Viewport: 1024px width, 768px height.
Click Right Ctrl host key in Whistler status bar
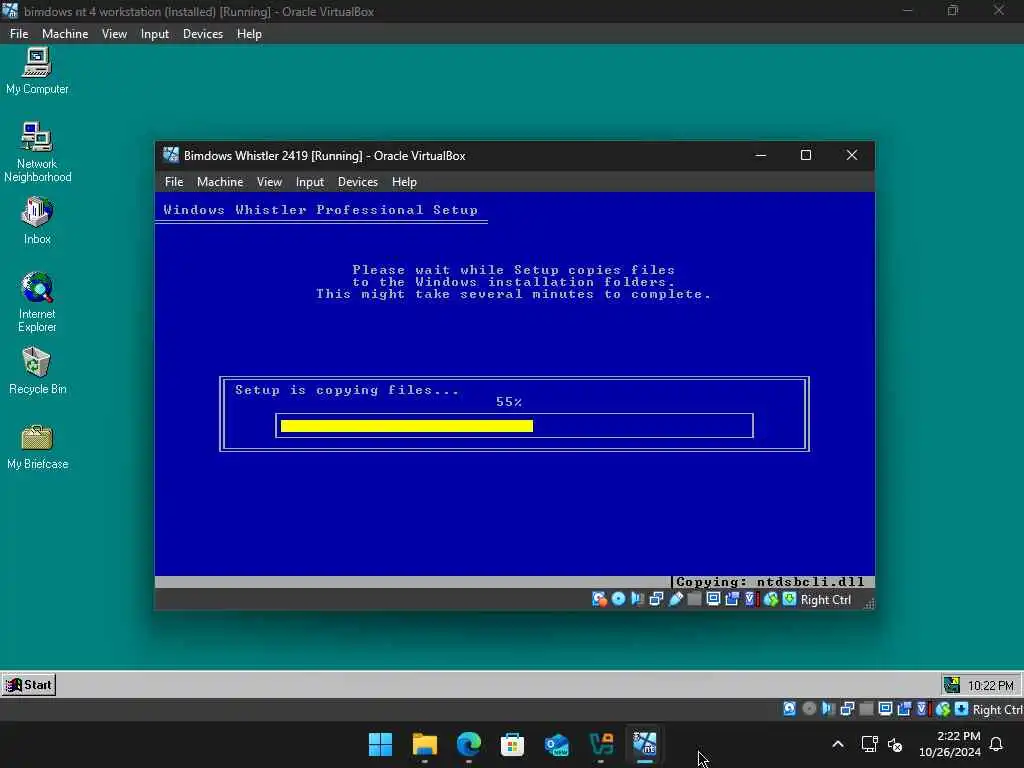click(825, 600)
